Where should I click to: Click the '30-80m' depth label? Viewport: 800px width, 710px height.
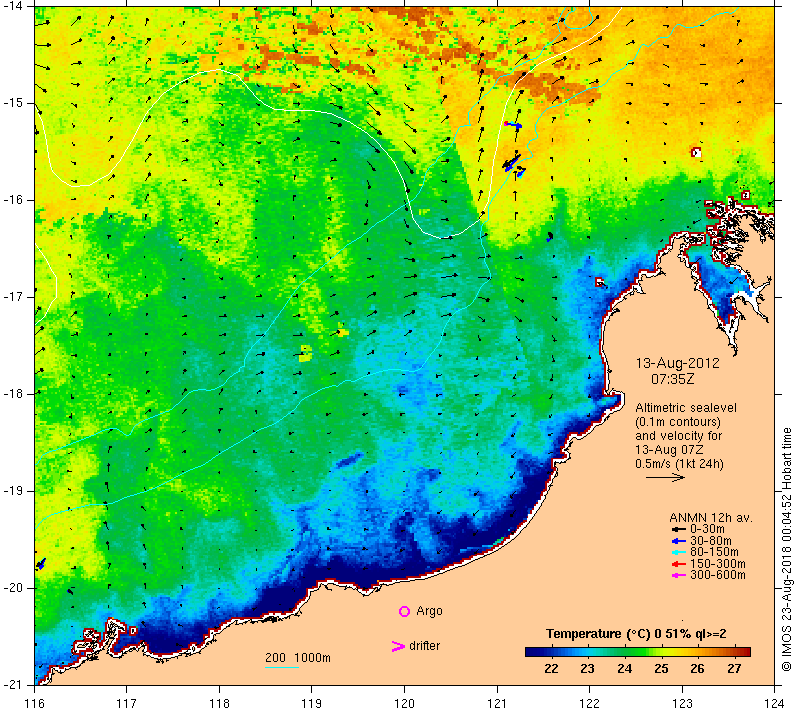pos(711,541)
